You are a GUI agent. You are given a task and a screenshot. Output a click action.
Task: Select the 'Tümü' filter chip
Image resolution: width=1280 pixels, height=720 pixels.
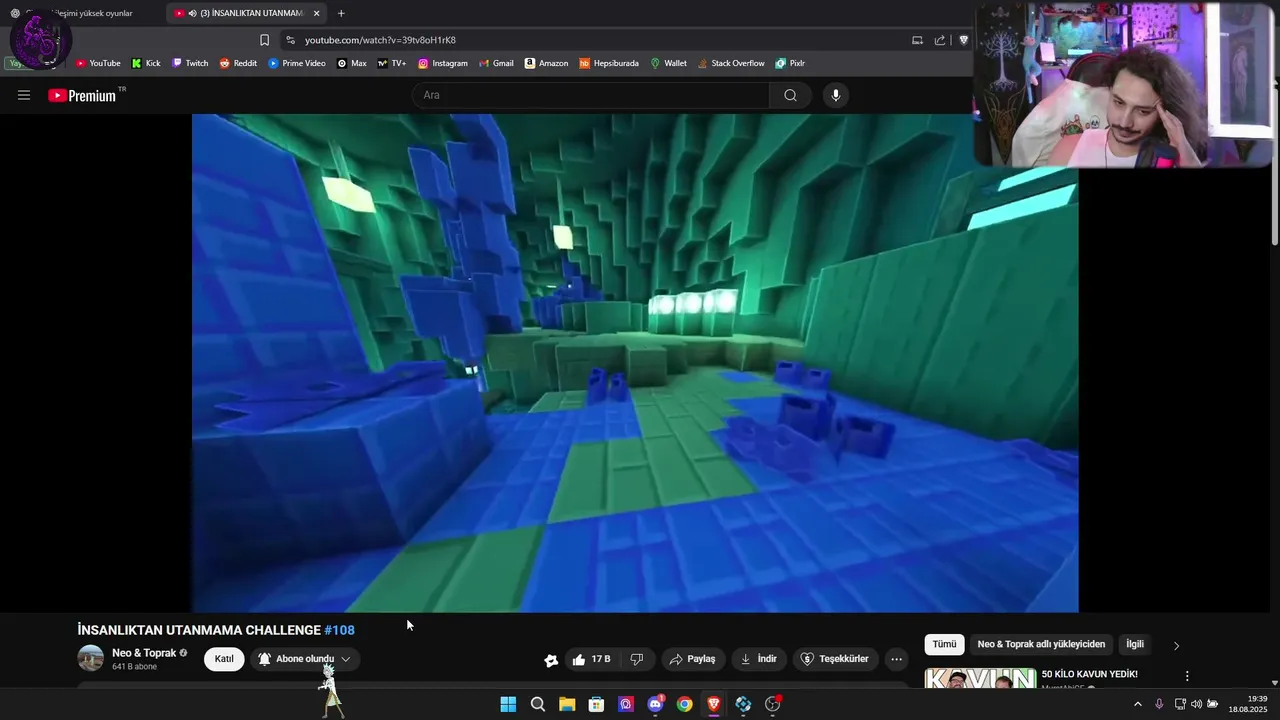[x=945, y=644]
